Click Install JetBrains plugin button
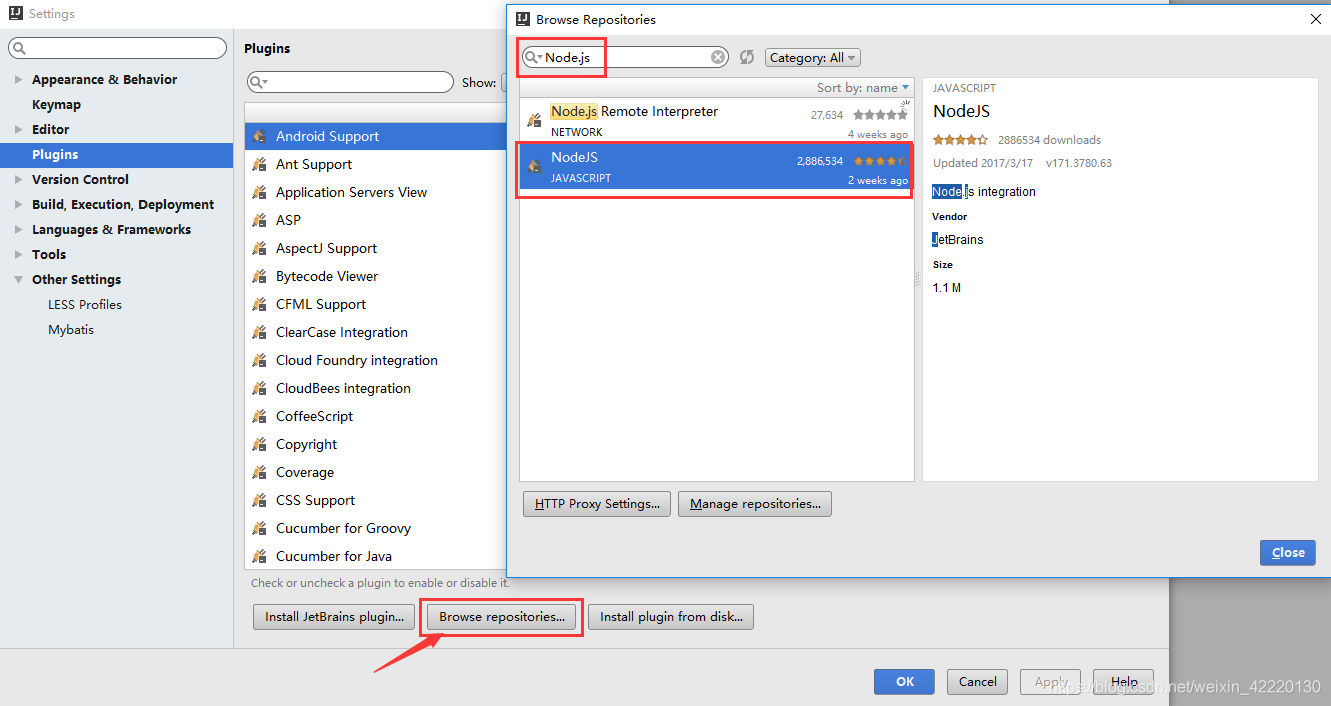 [334, 617]
